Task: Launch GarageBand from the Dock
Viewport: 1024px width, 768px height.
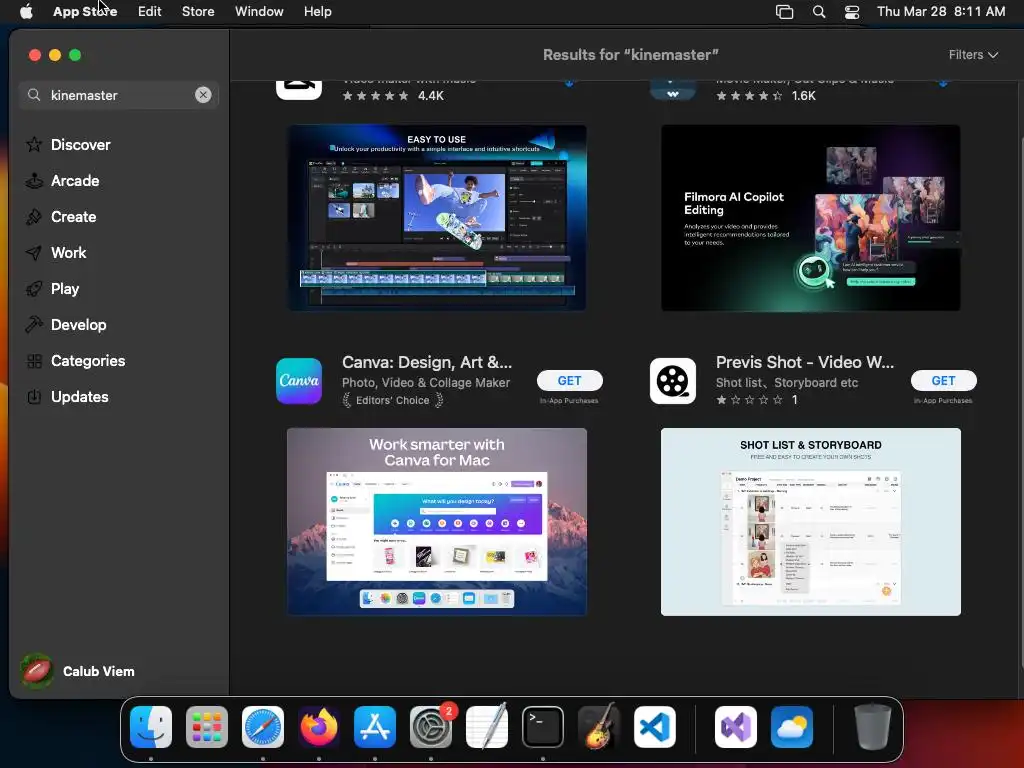Action: click(599, 727)
